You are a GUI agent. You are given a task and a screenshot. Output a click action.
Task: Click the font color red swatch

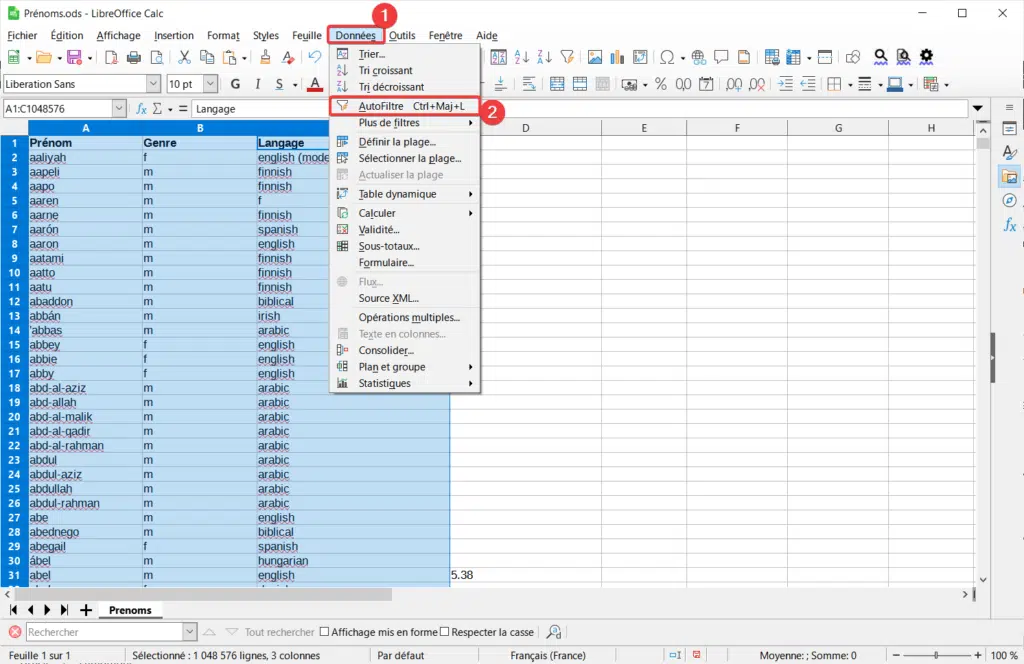315,84
